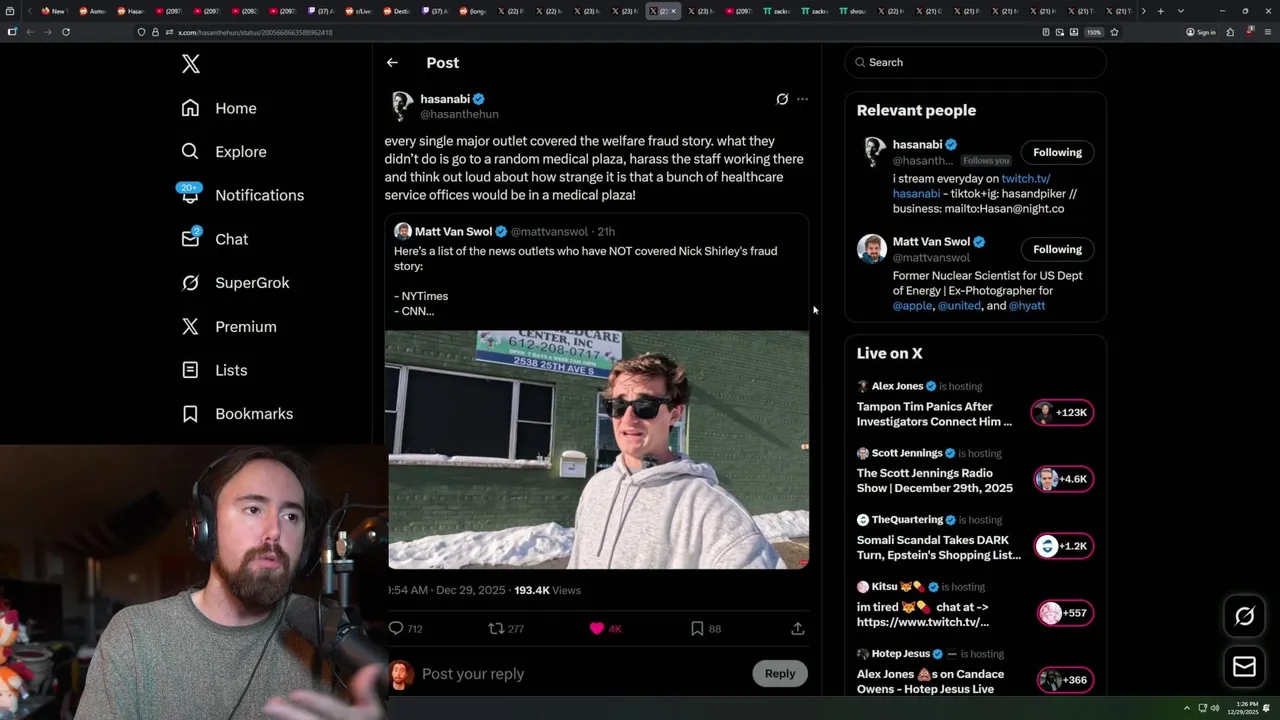1280x720 pixels.
Task: Close the active X browser tab
Action: 673,11
